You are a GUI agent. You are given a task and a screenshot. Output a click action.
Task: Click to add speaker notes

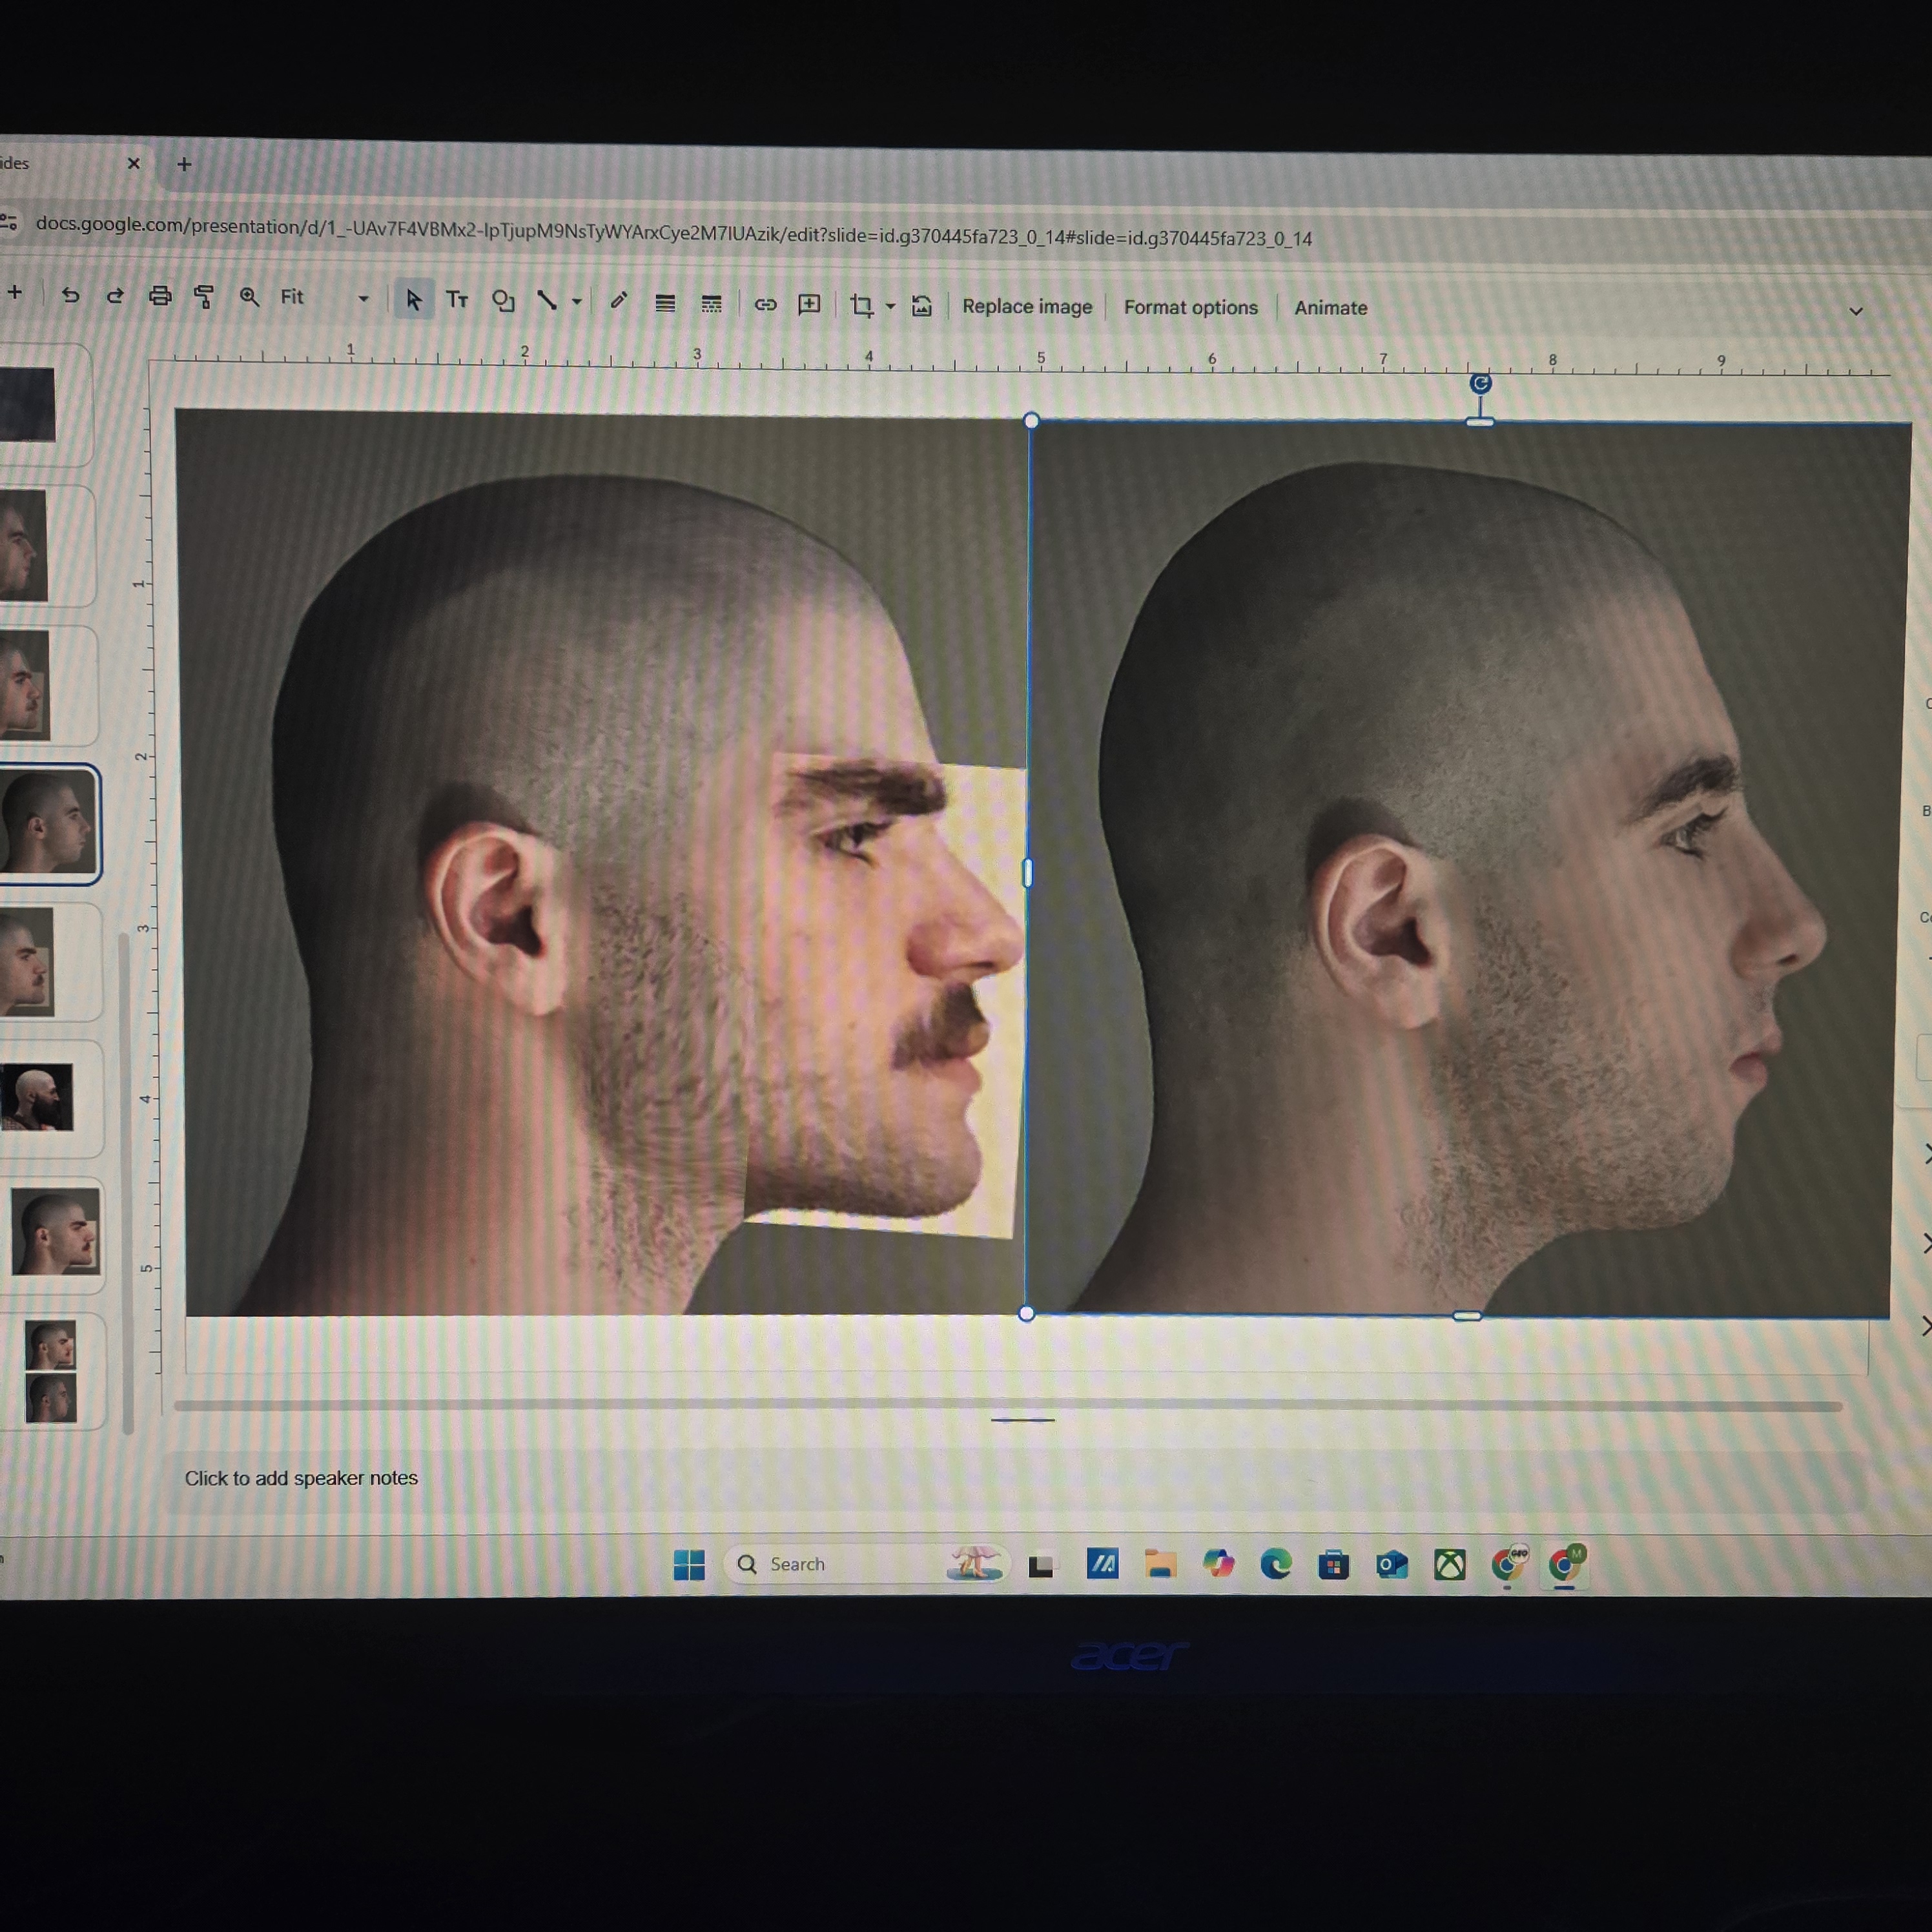301,1478
